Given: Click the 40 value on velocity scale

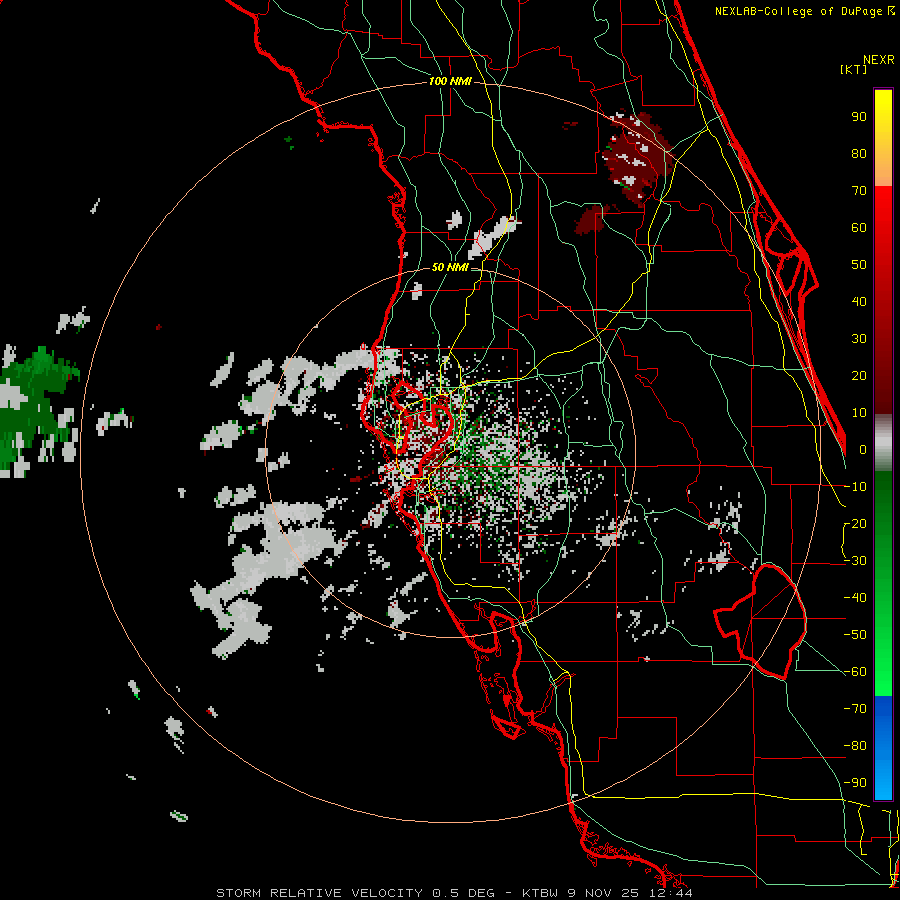Looking at the screenshot, I should coord(859,302).
